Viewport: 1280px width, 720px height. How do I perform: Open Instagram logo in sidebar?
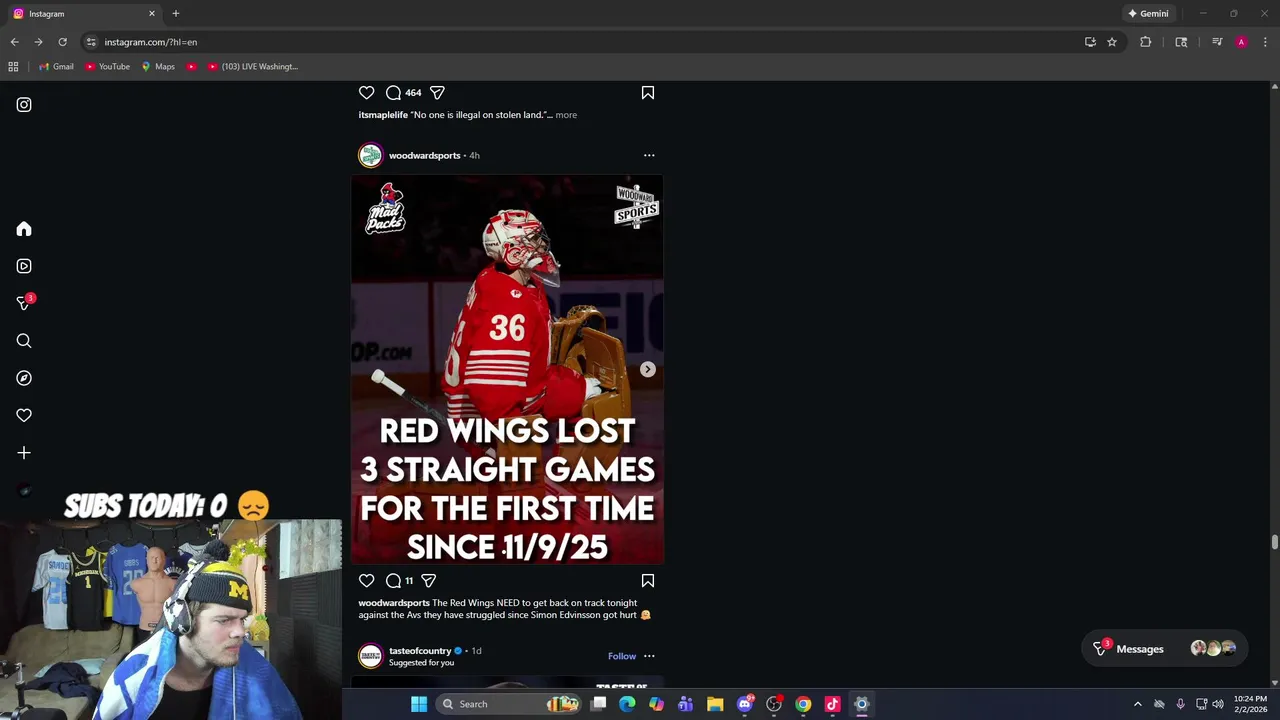(24, 105)
